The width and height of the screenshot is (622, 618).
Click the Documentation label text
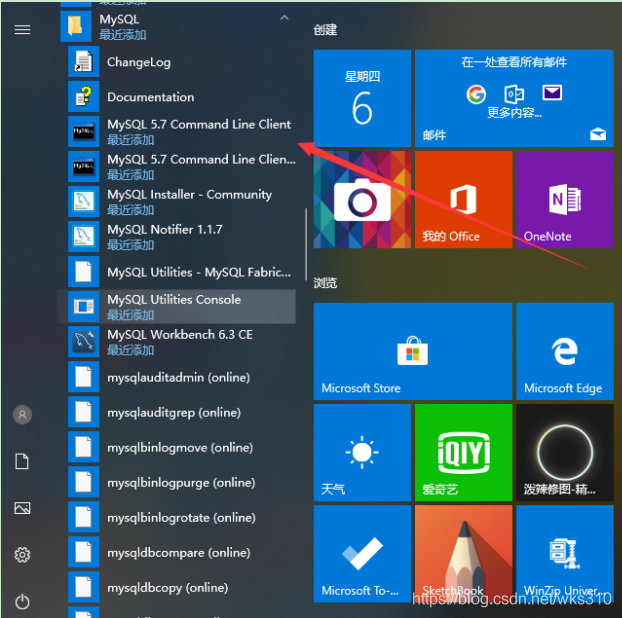pos(150,97)
